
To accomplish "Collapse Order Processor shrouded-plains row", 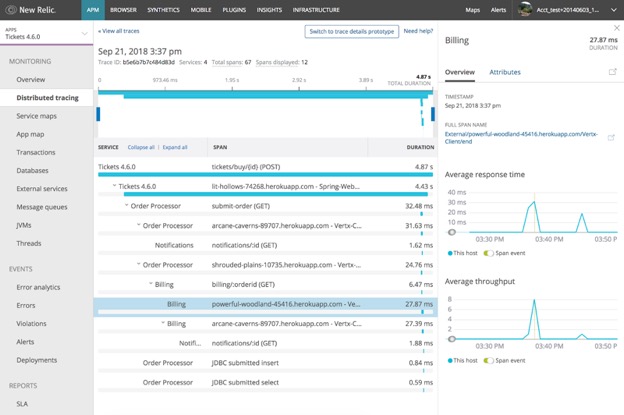I will click(x=138, y=264).
